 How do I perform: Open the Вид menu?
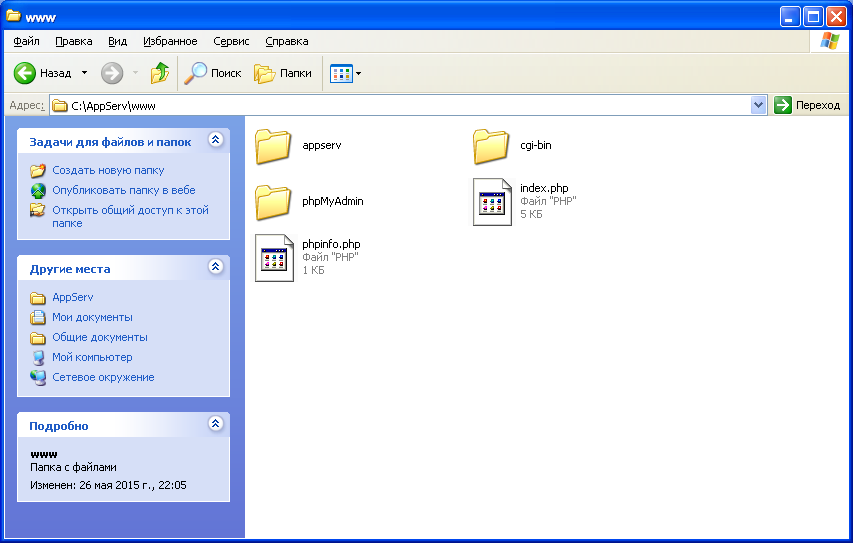click(x=118, y=41)
